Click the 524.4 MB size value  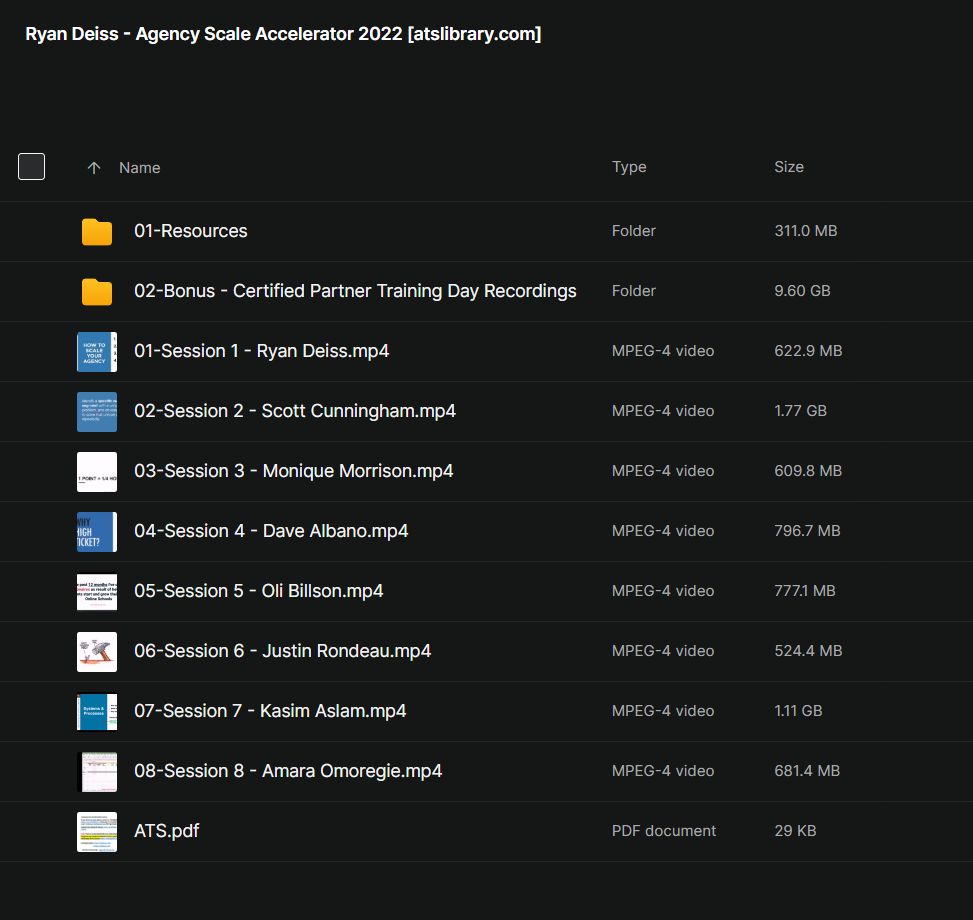808,651
